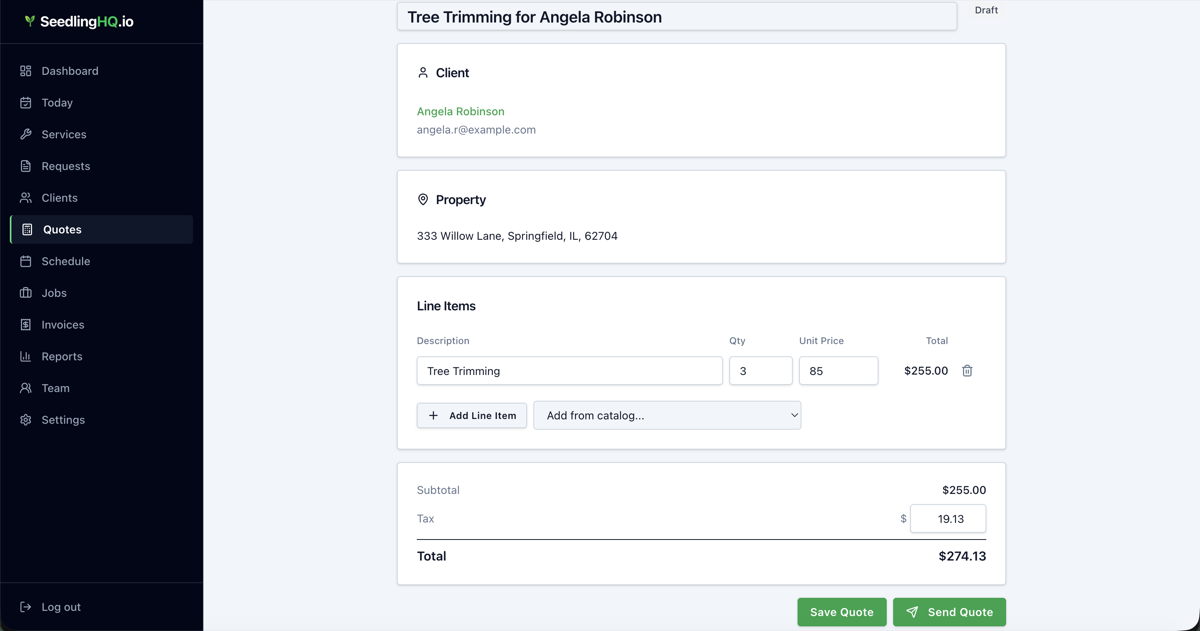Focus the Tax amount input field
Image resolution: width=1200 pixels, height=631 pixels.
(947, 519)
